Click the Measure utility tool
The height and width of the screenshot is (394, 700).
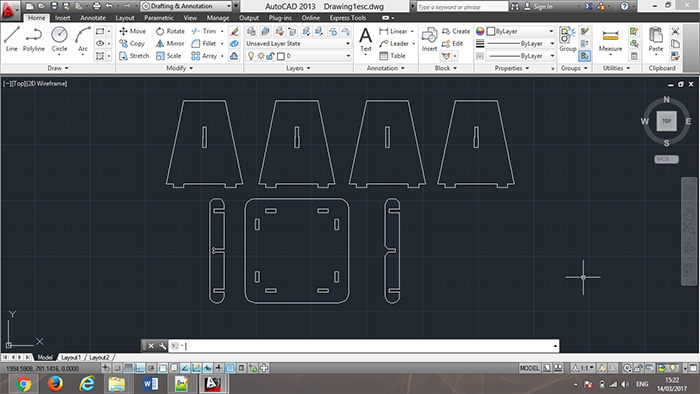click(x=610, y=40)
